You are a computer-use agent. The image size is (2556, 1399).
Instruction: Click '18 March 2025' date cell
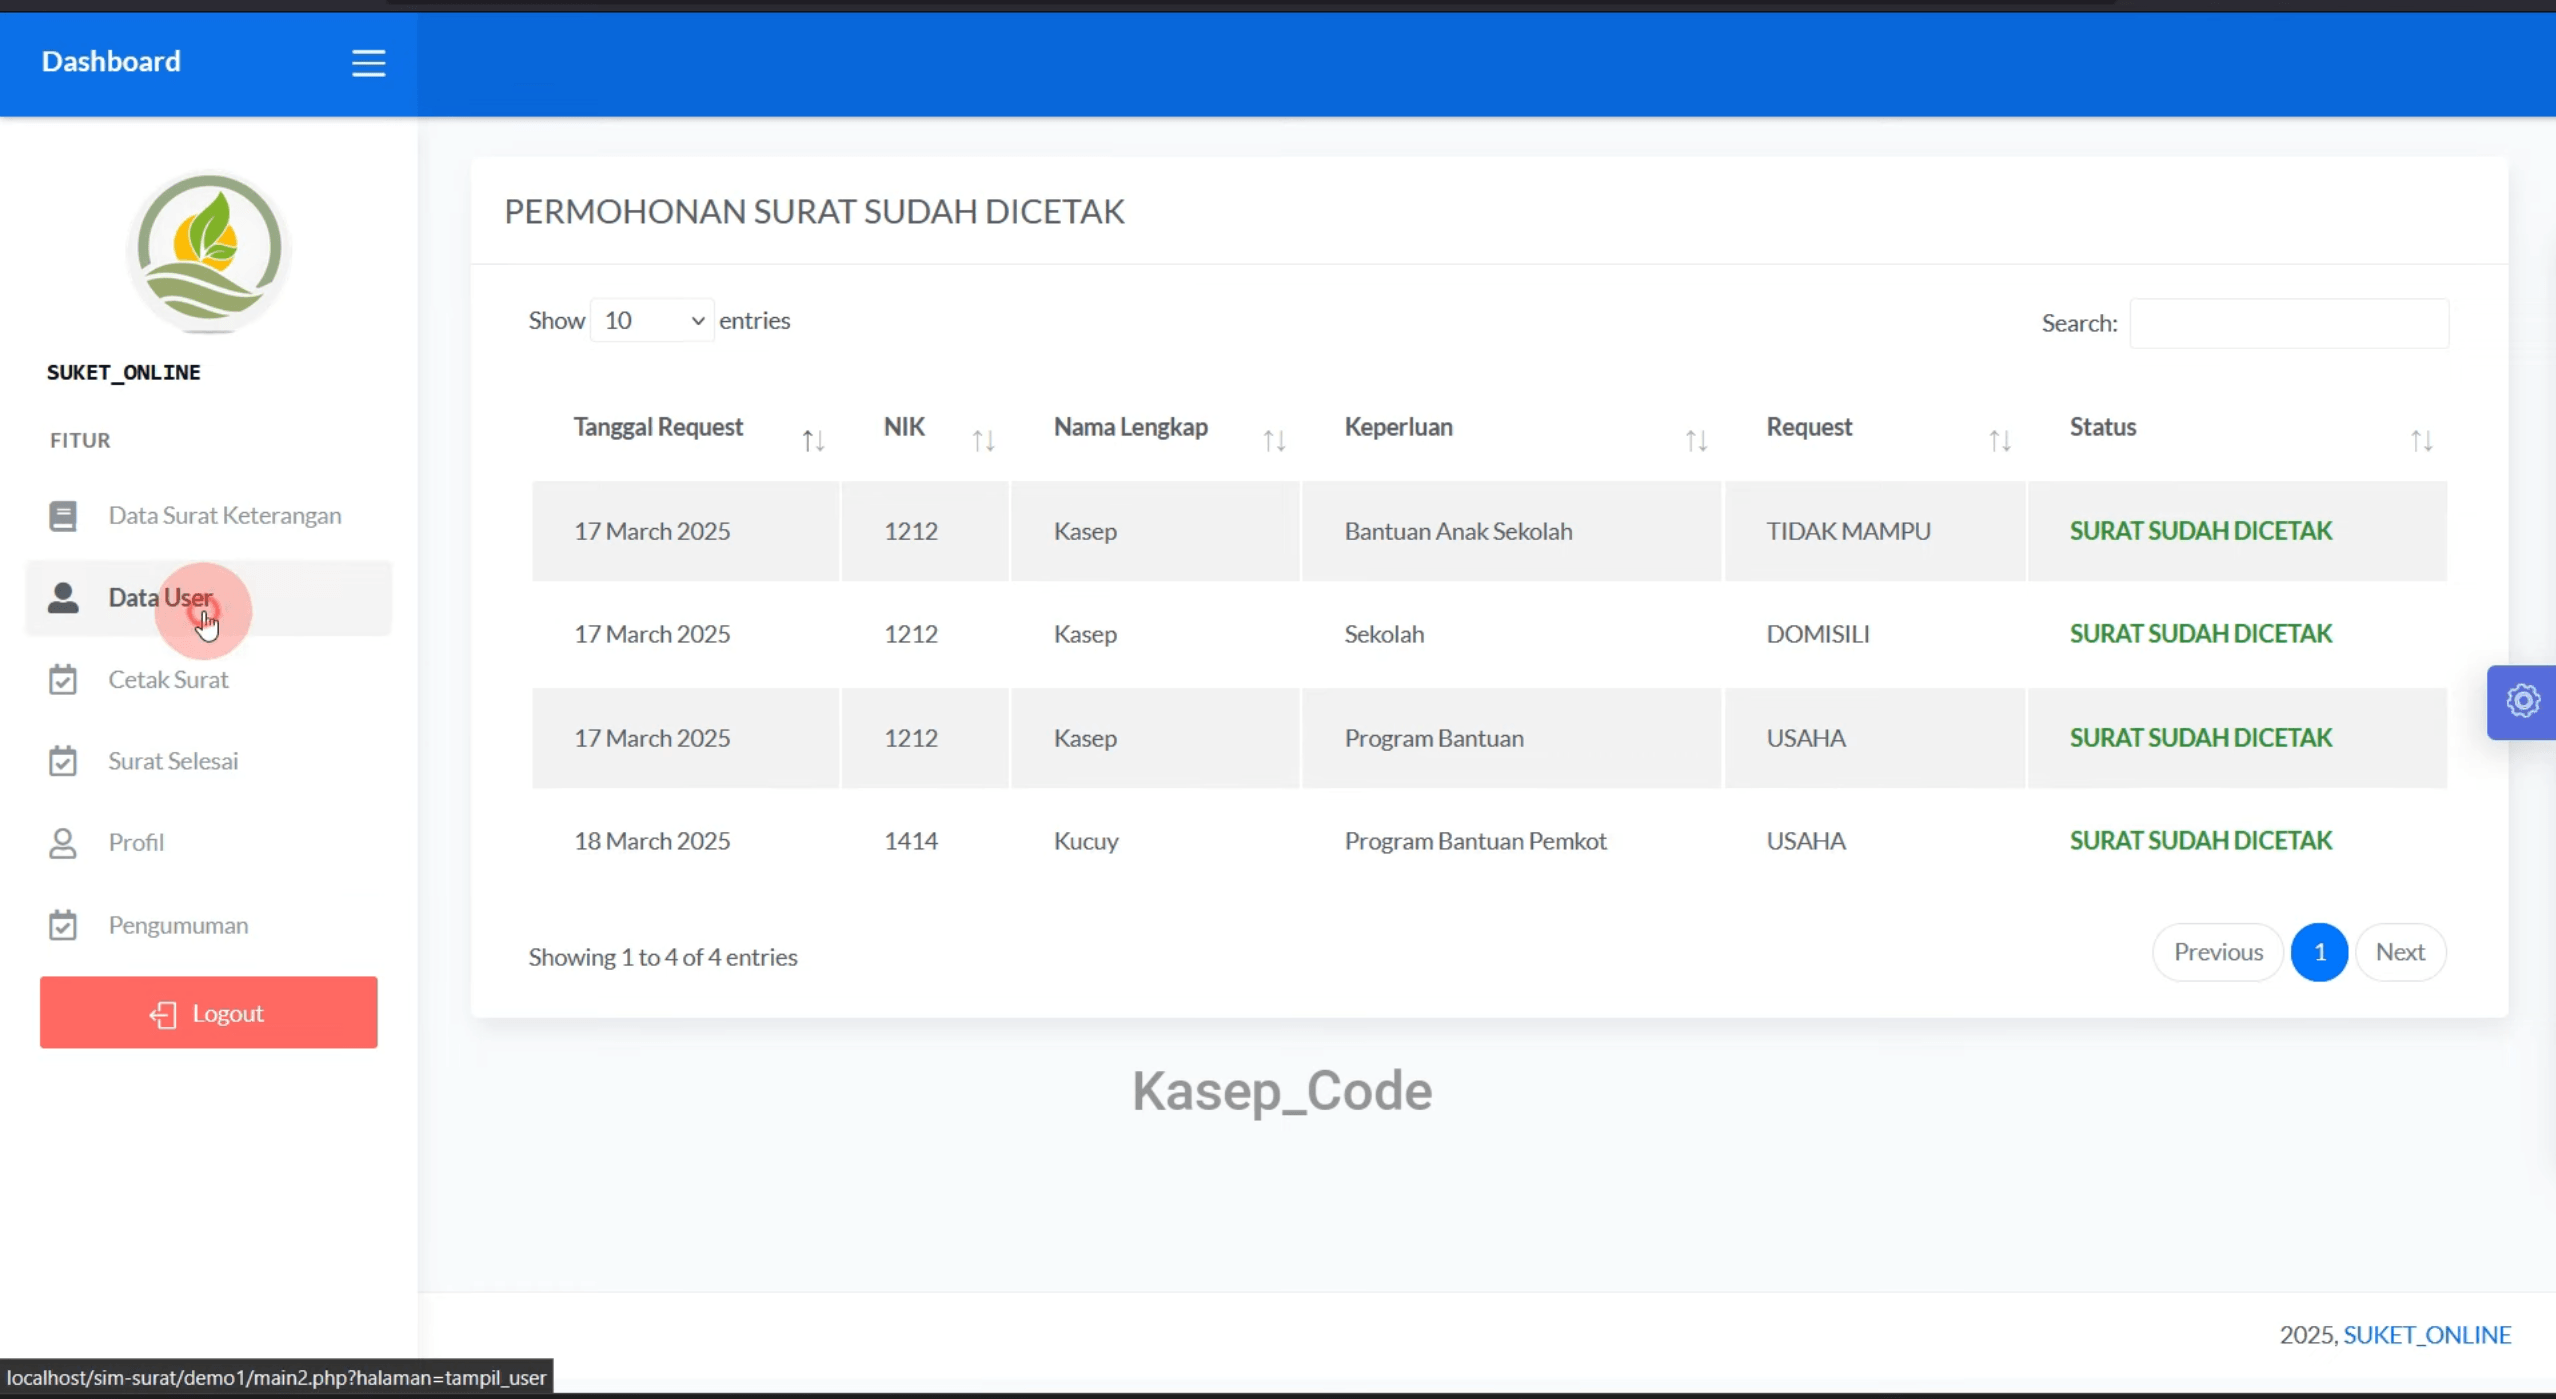(685, 842)
